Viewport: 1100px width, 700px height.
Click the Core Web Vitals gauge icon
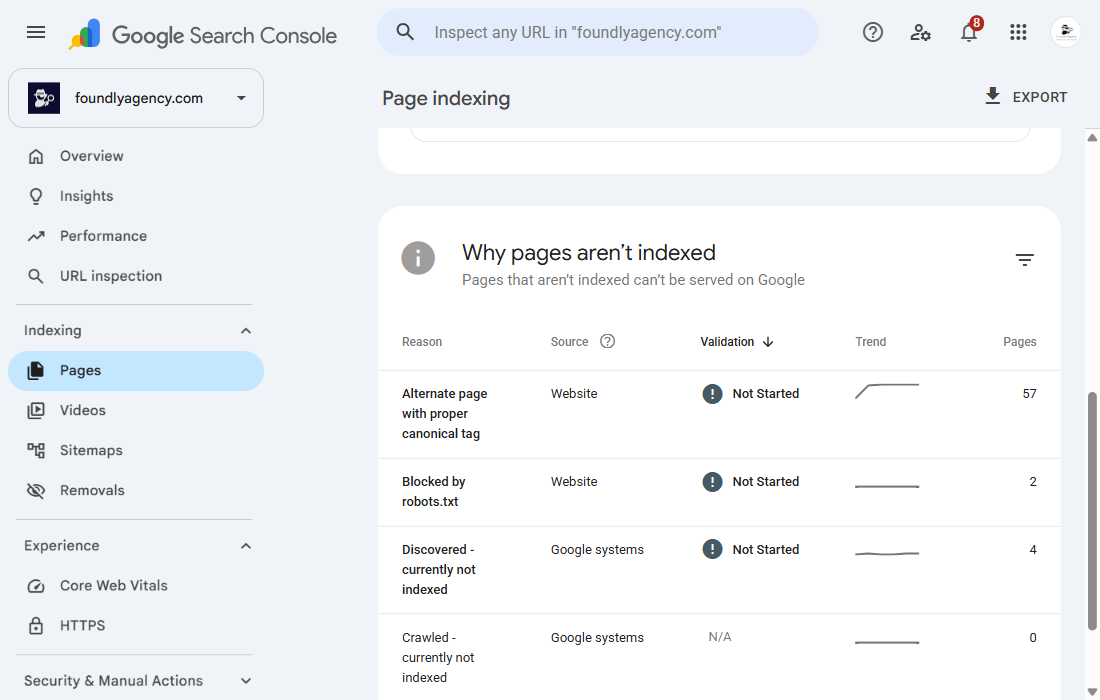(36, 586)
